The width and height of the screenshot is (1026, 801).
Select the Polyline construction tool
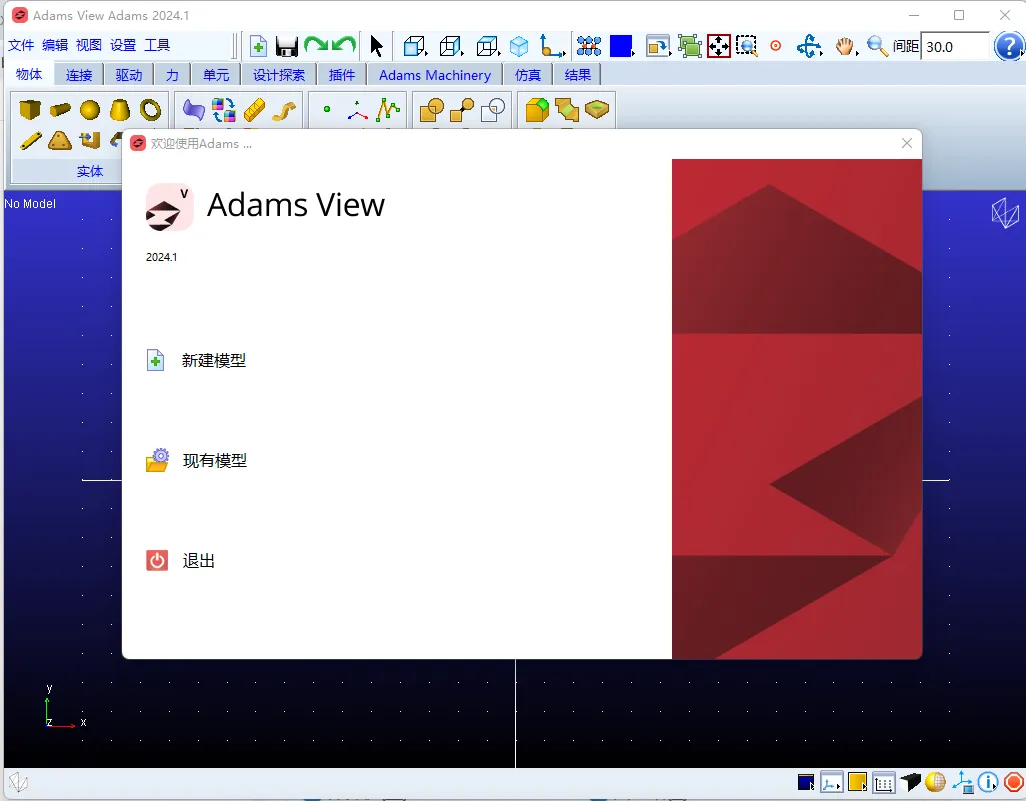click(x=388, y=110)
